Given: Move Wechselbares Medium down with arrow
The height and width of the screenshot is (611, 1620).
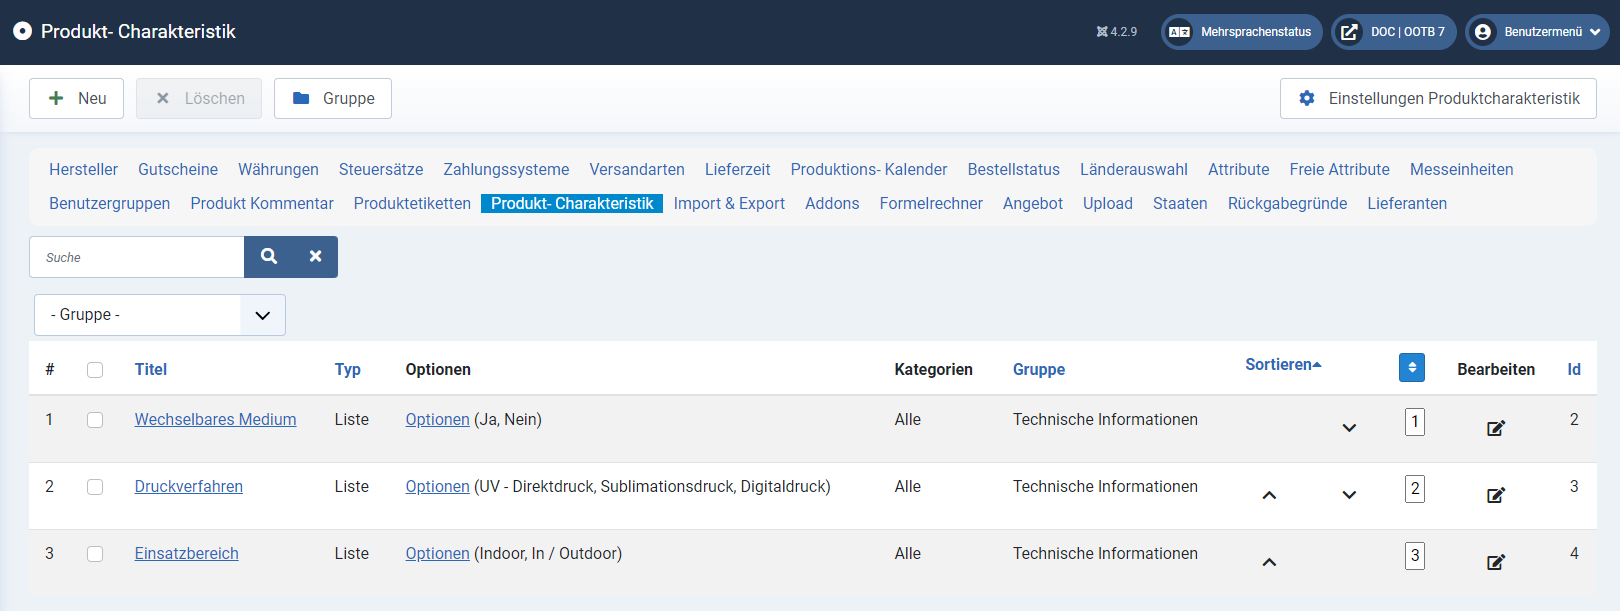Looking at the screenshot, I should [x=1349, y=428].
